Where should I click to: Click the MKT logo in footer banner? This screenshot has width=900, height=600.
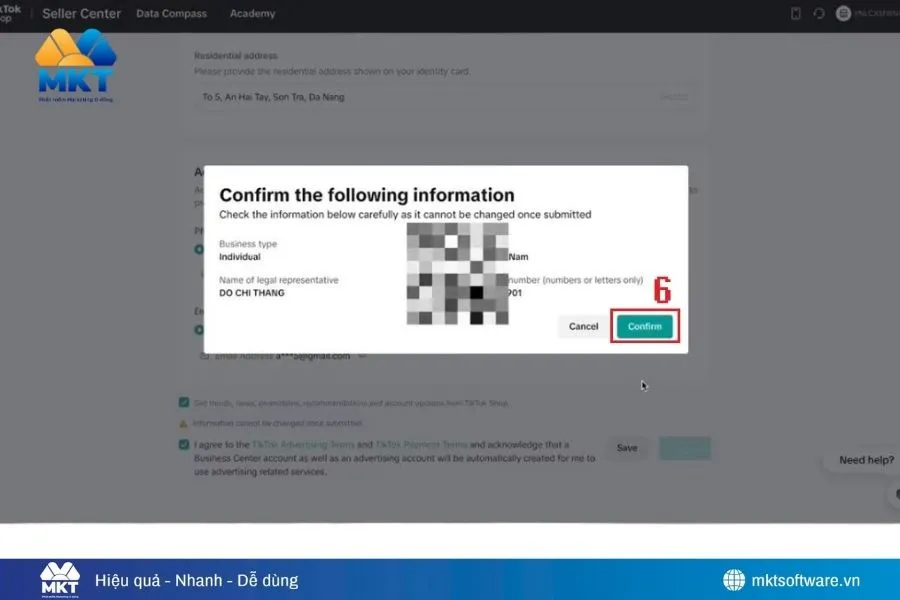[x=58, y=580]
